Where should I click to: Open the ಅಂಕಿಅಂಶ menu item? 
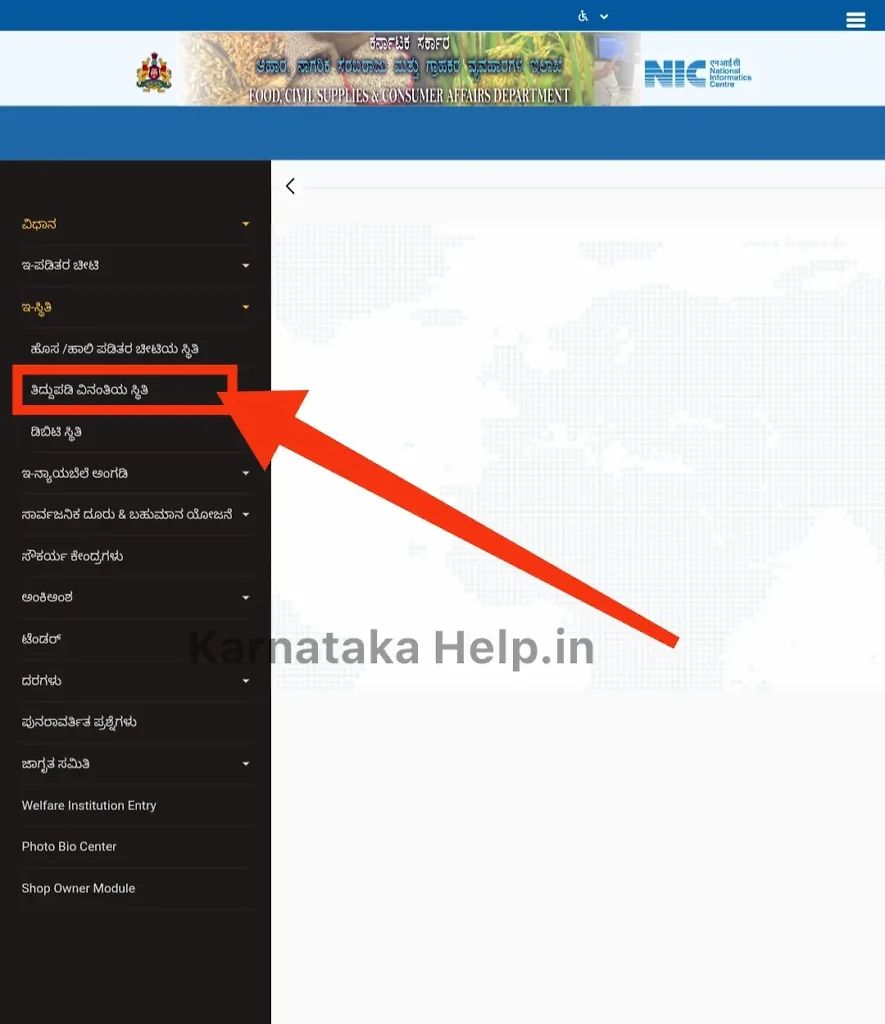pyautogui.click(x=47, y=598)
